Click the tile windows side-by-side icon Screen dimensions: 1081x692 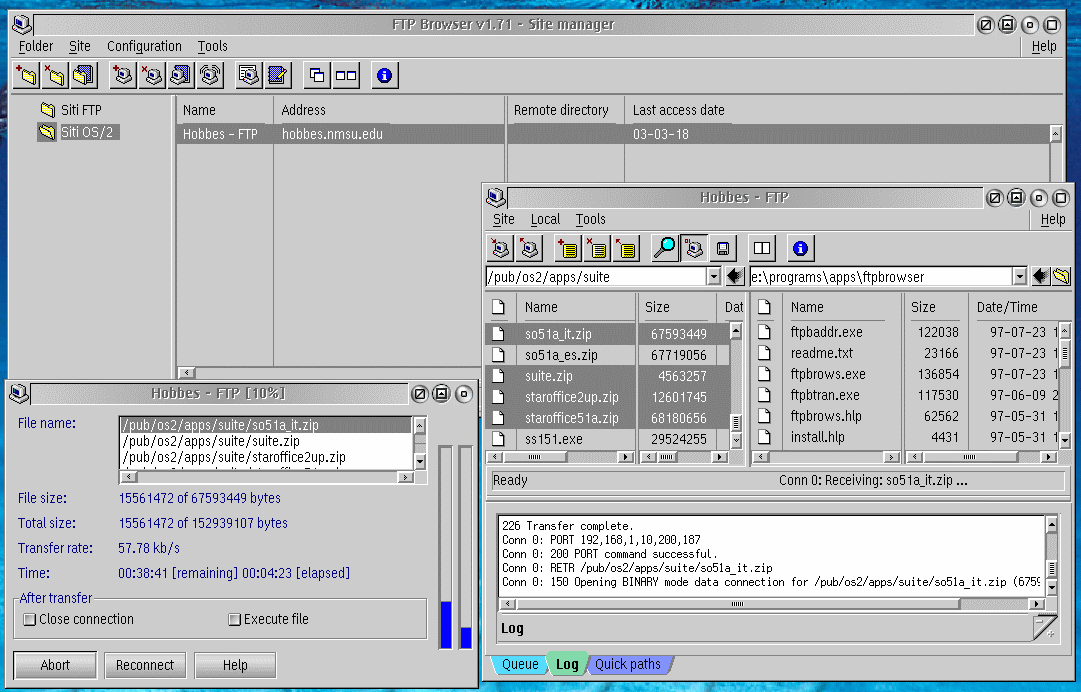coord(346,75)
